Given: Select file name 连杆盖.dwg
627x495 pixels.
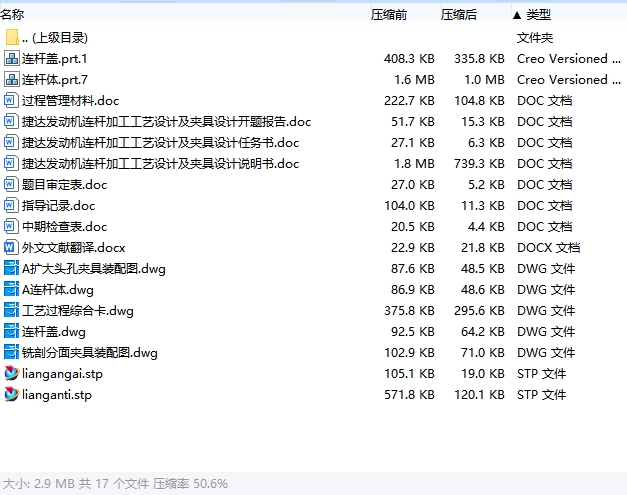Looking at the screenshot, I should 54,331.
